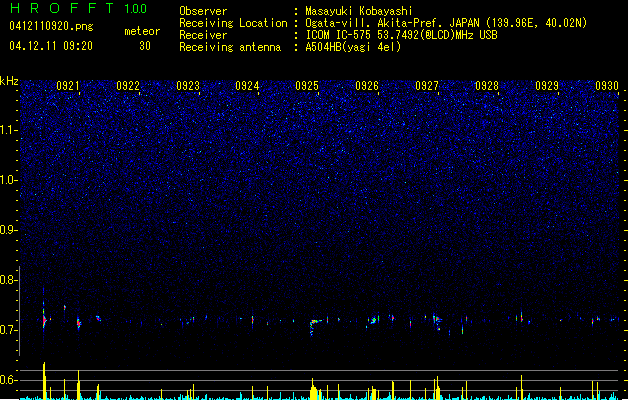Viewport: 629px width, 400px height.
Task: Click the meteor count label
Action: coord(142,31)
